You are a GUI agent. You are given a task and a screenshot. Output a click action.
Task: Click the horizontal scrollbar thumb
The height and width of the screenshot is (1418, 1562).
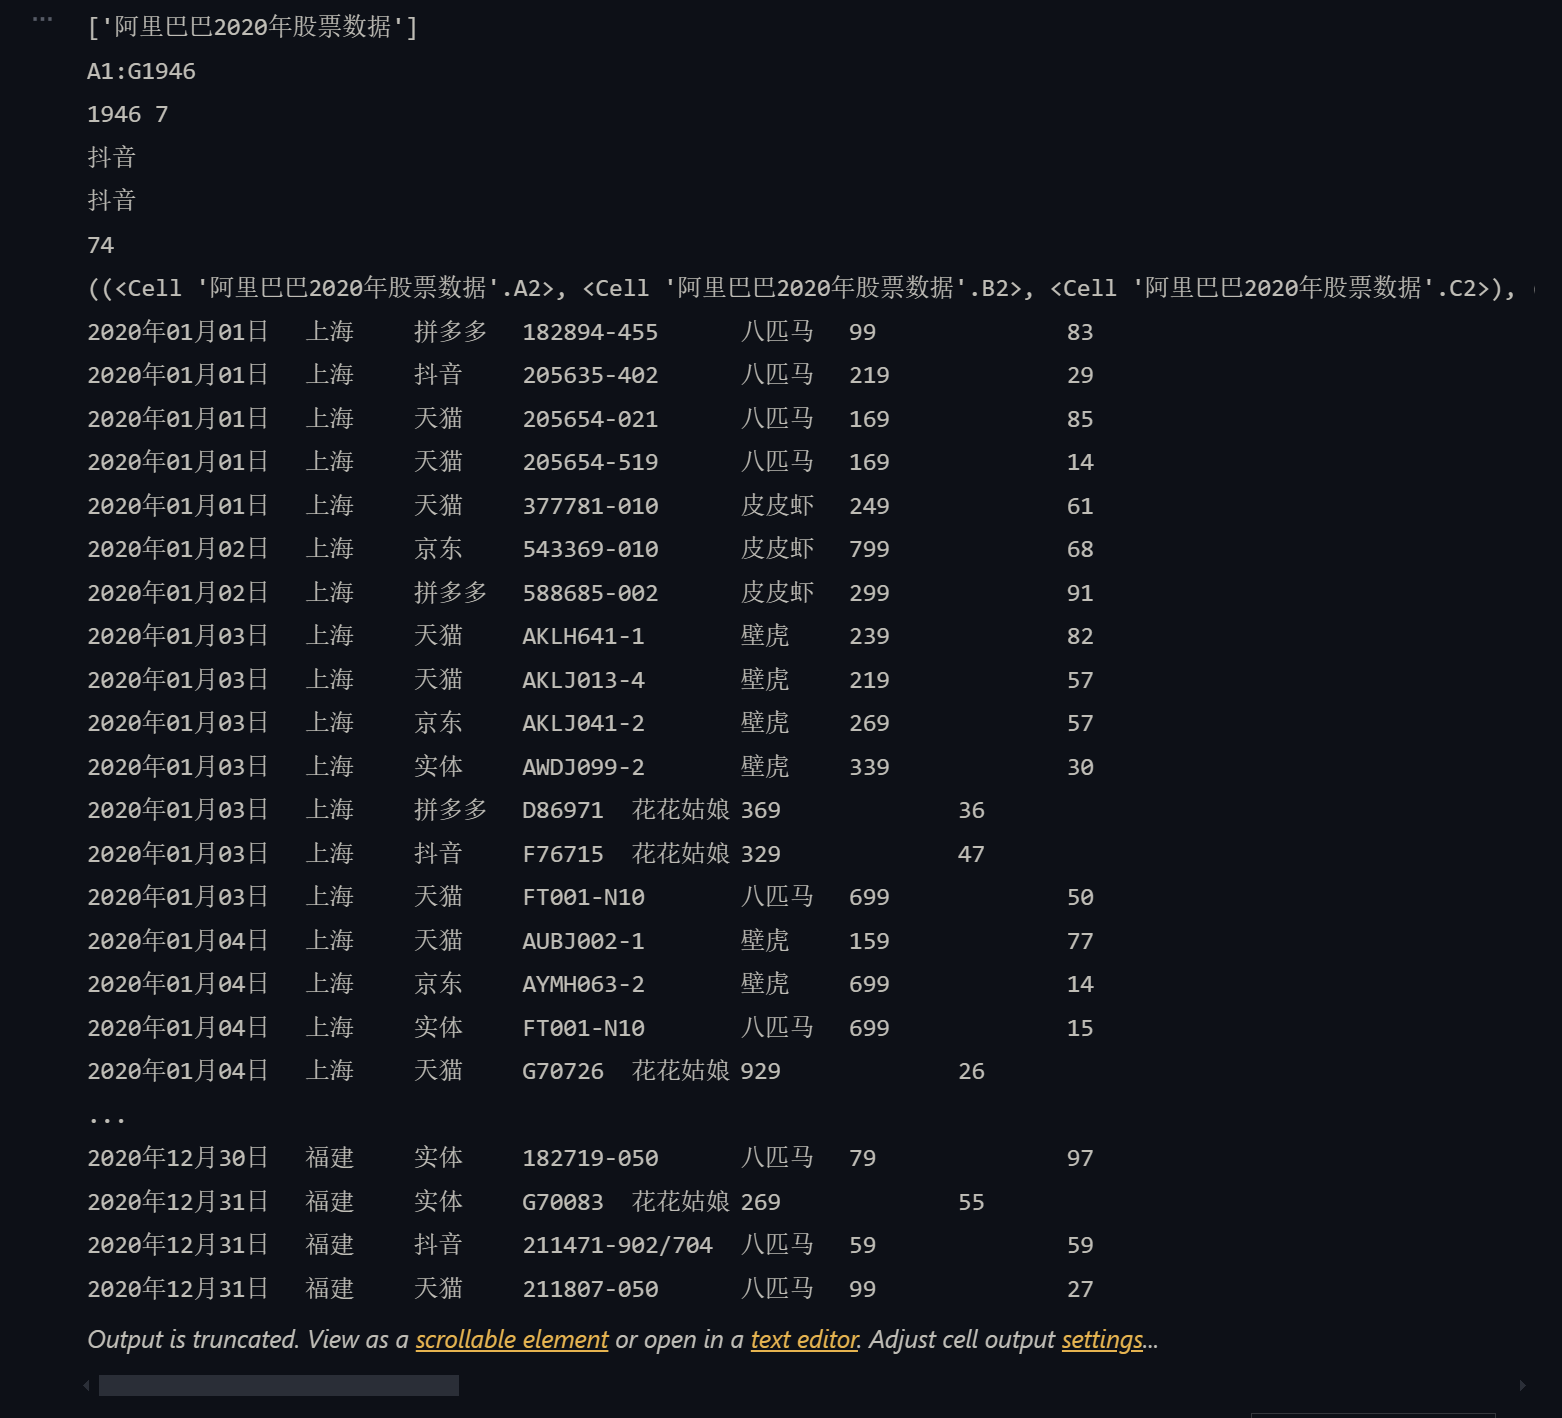click(x=278, y=1385)
